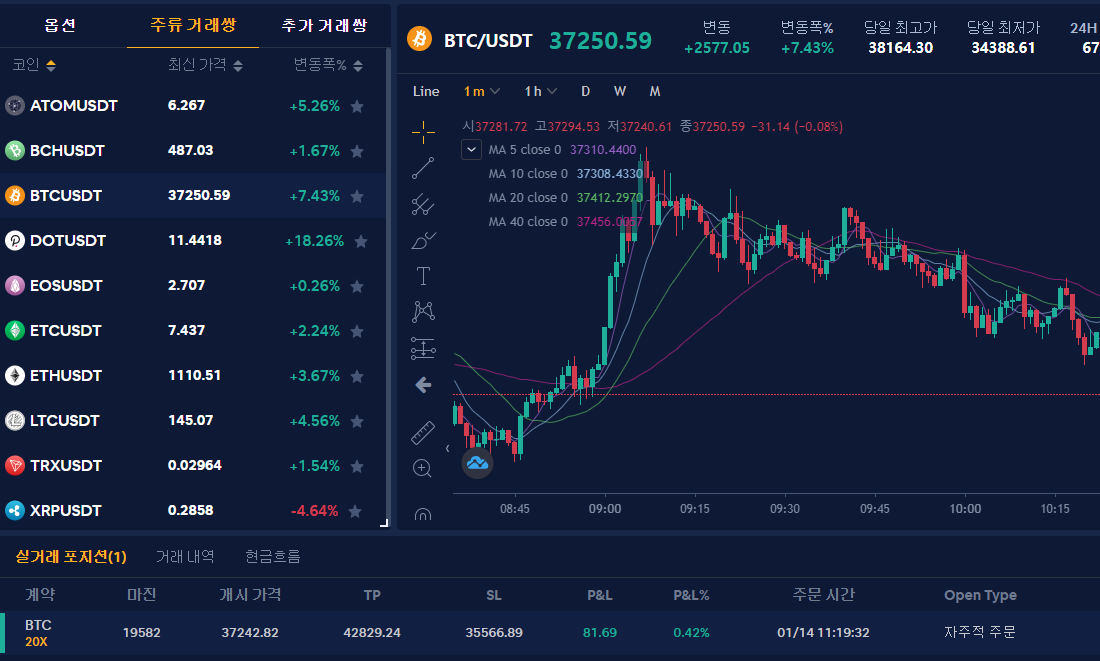Toggle favorite star for DOTUSDT
Image resolution: width=1100 pixels, height=661 pixels.
[361, 241]
